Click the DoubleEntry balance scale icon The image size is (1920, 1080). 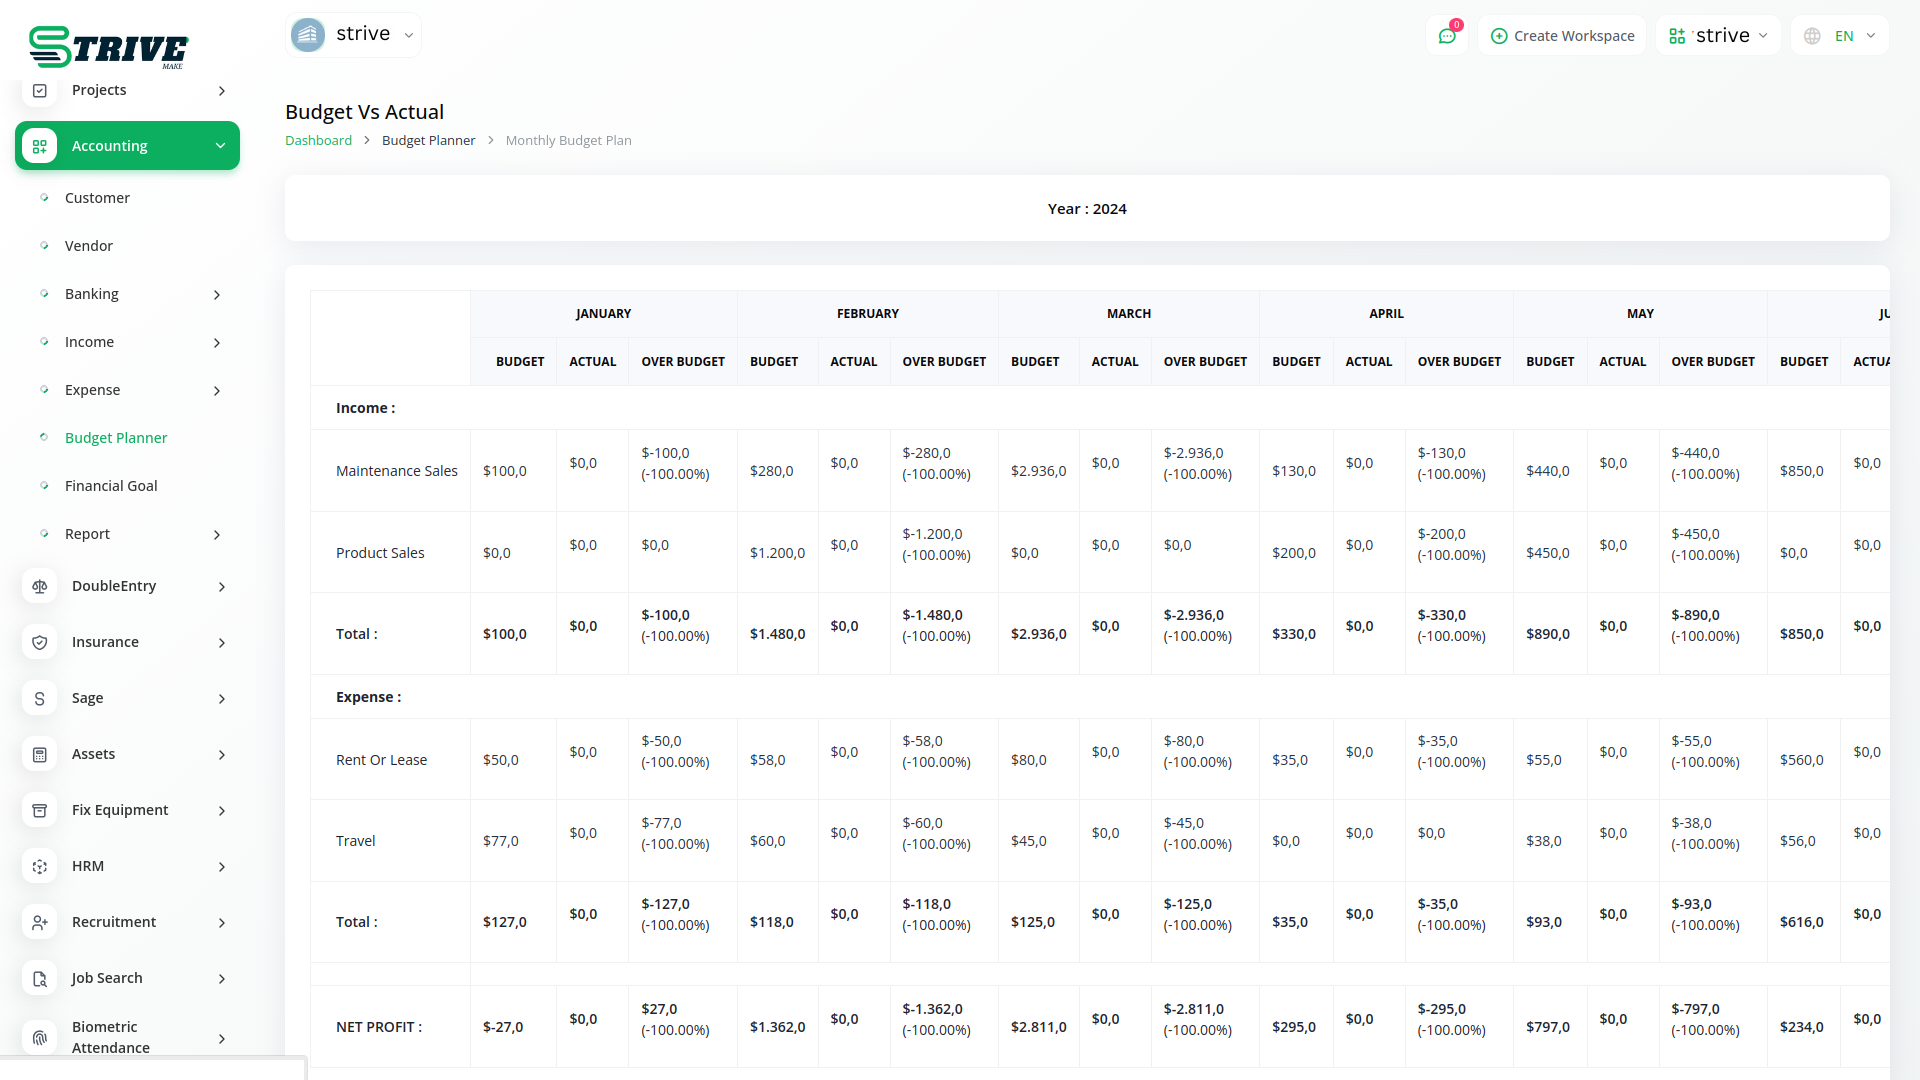pos(40,587)
